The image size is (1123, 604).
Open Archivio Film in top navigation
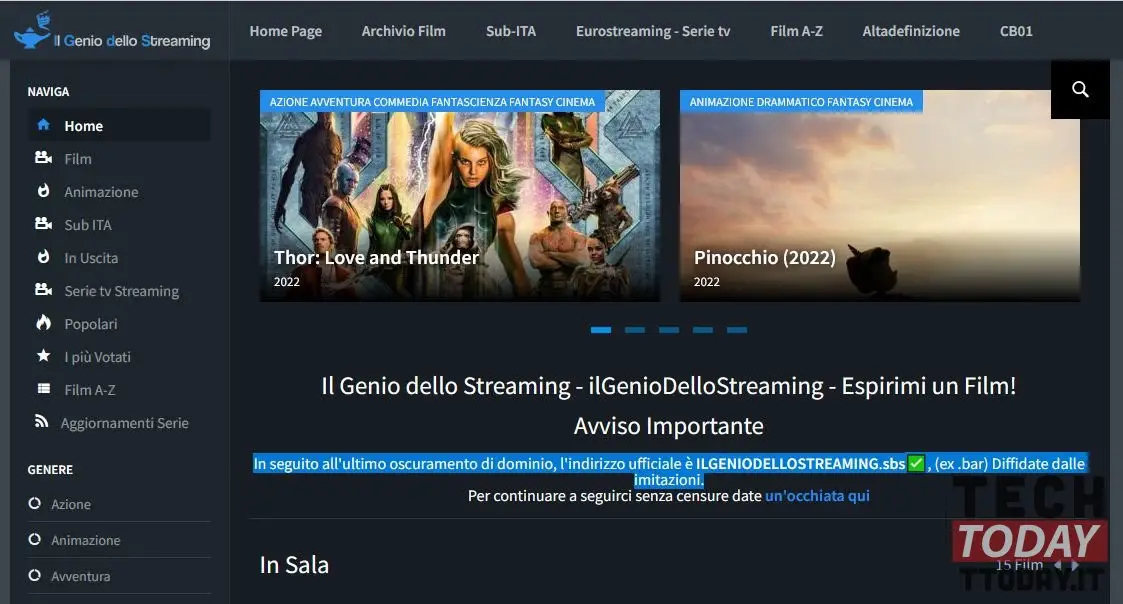[403, 31]
